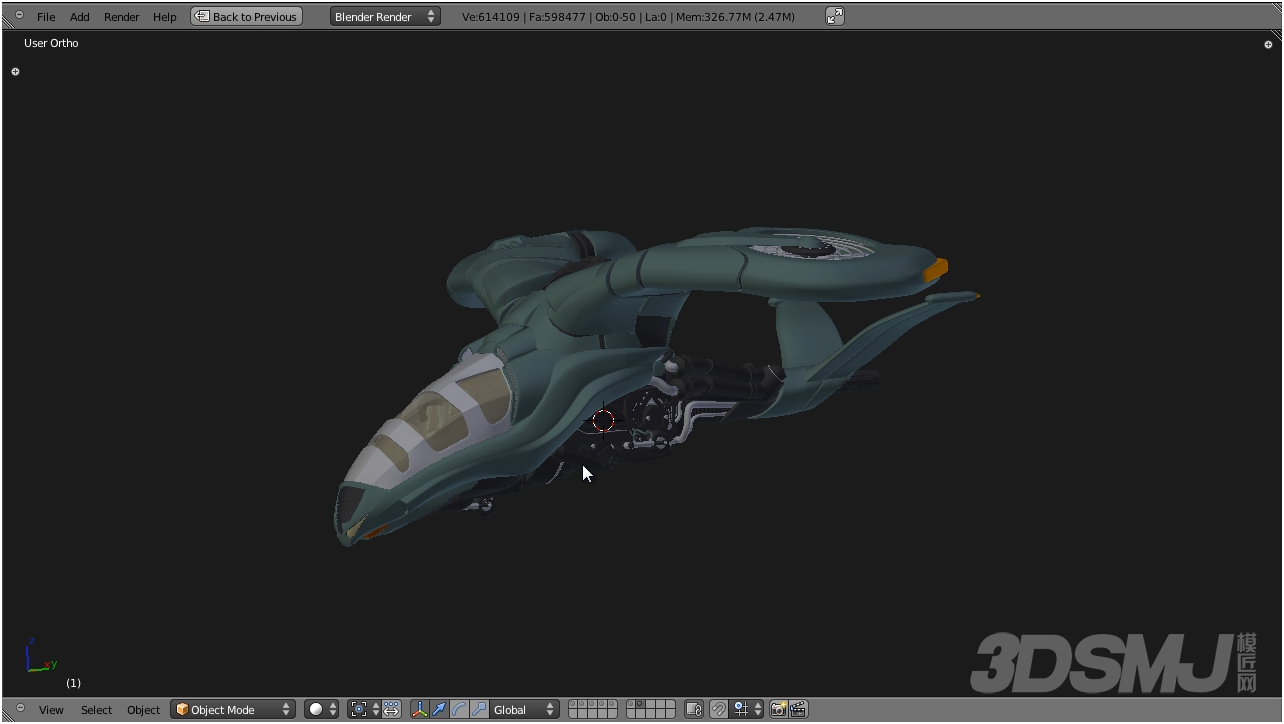Click OpenGL render animation clapper icon
The width and height of the screenshot is (1284, 724).
coord(798,709)
